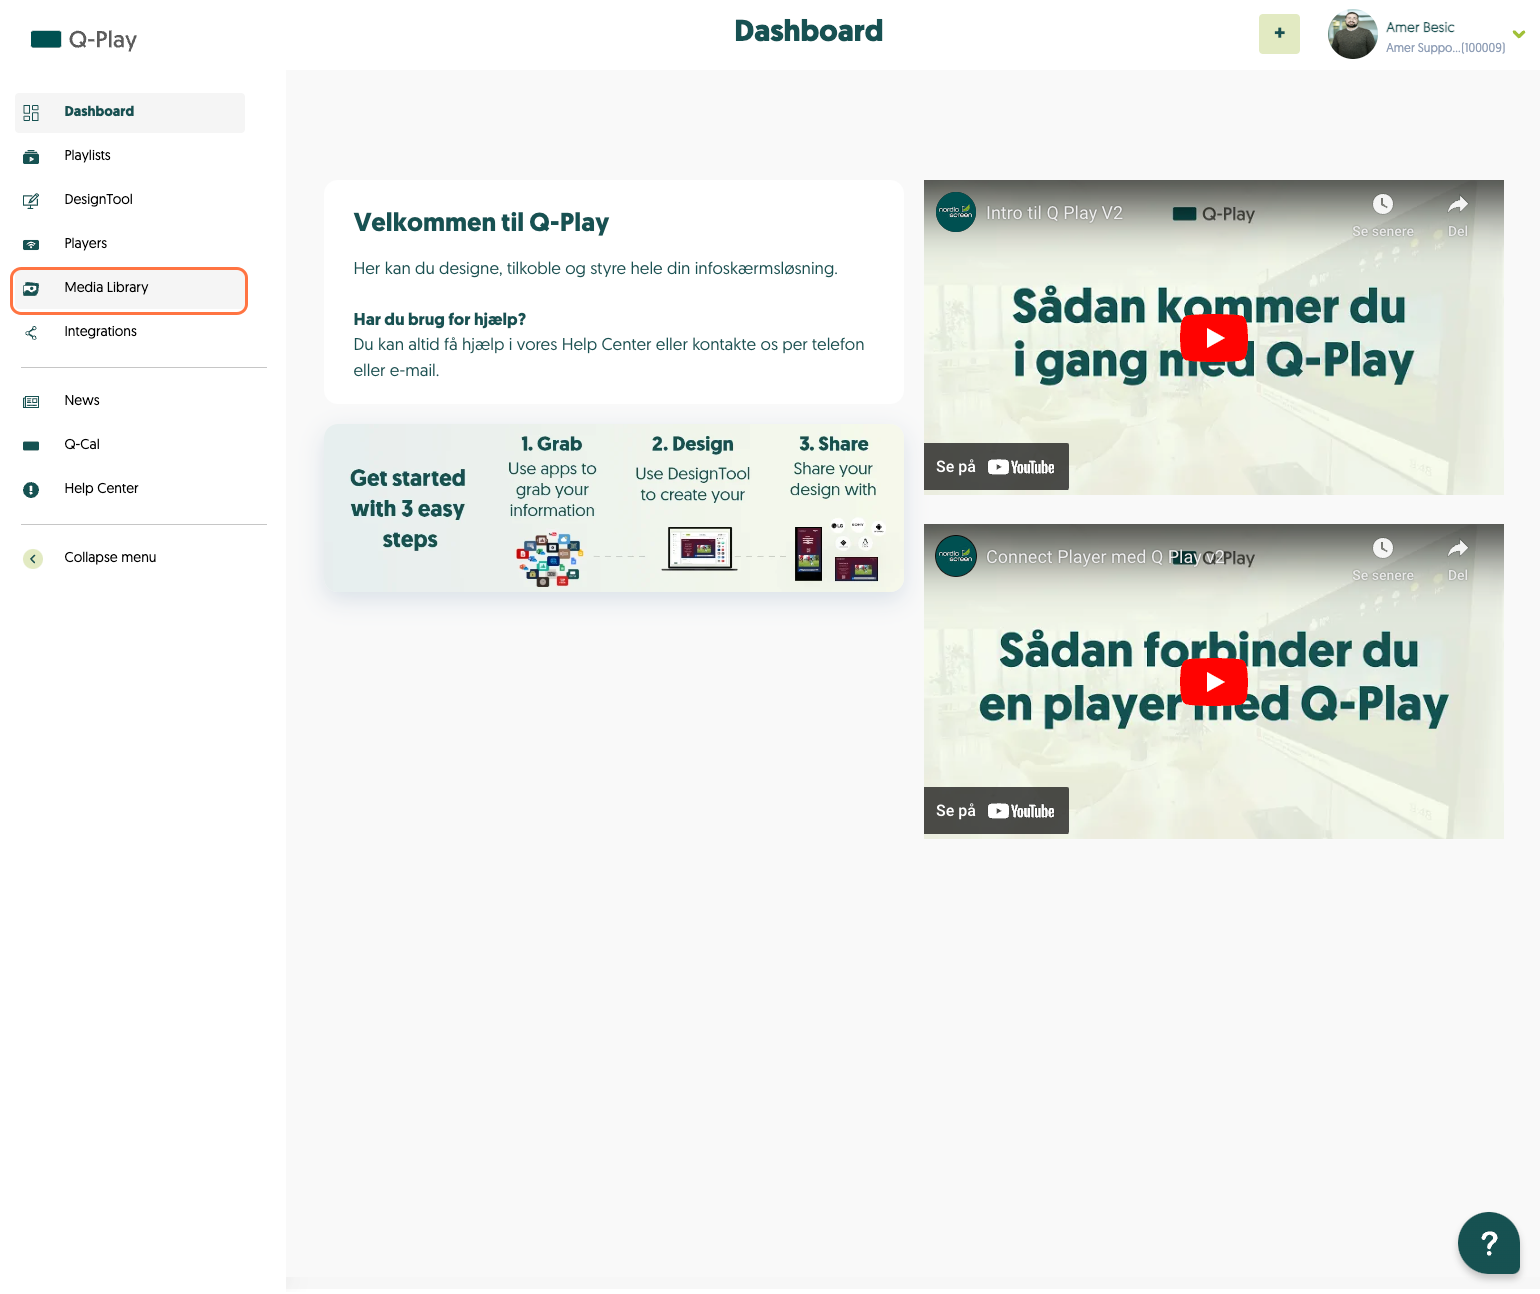
Task: Click the Integrations share icon
Action: (31, 332)
